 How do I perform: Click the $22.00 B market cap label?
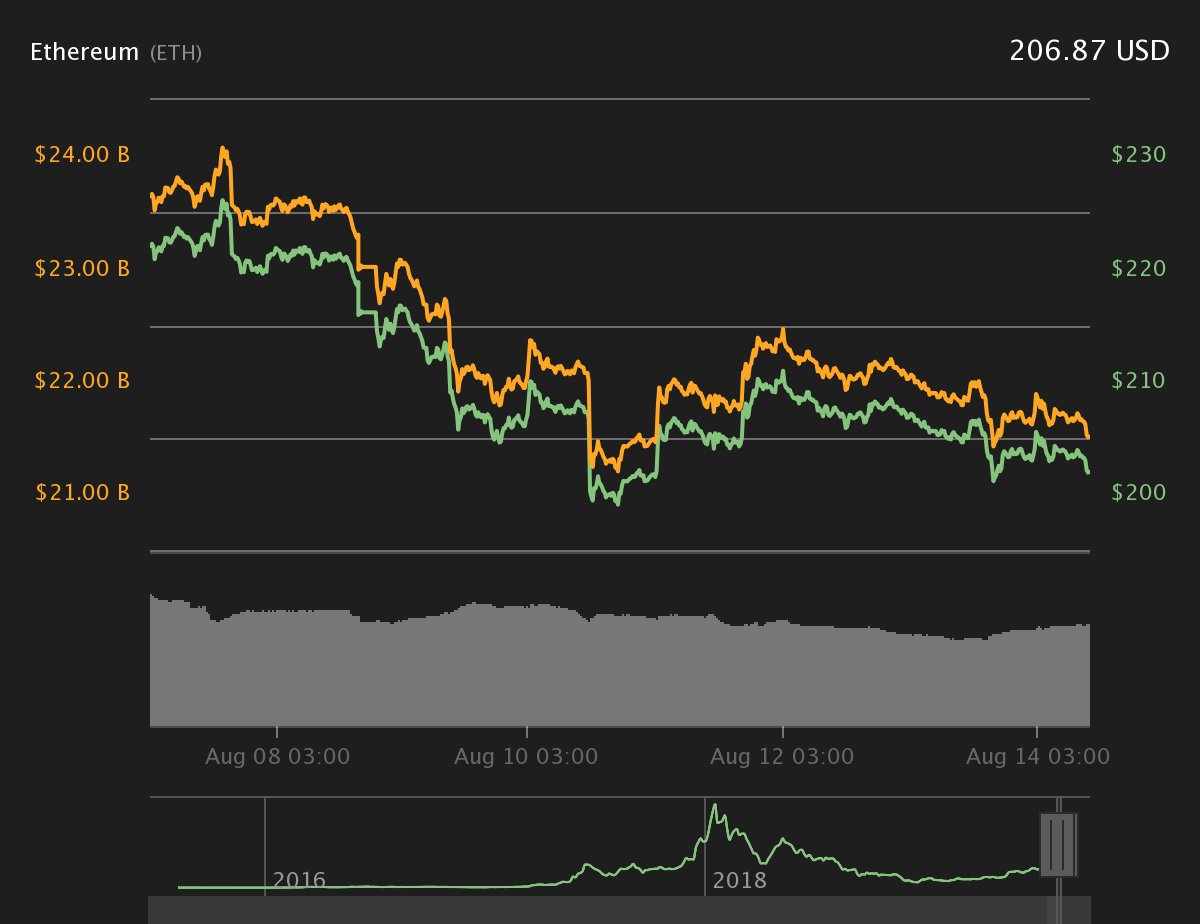pyautogui.click(x=82, y=381)
